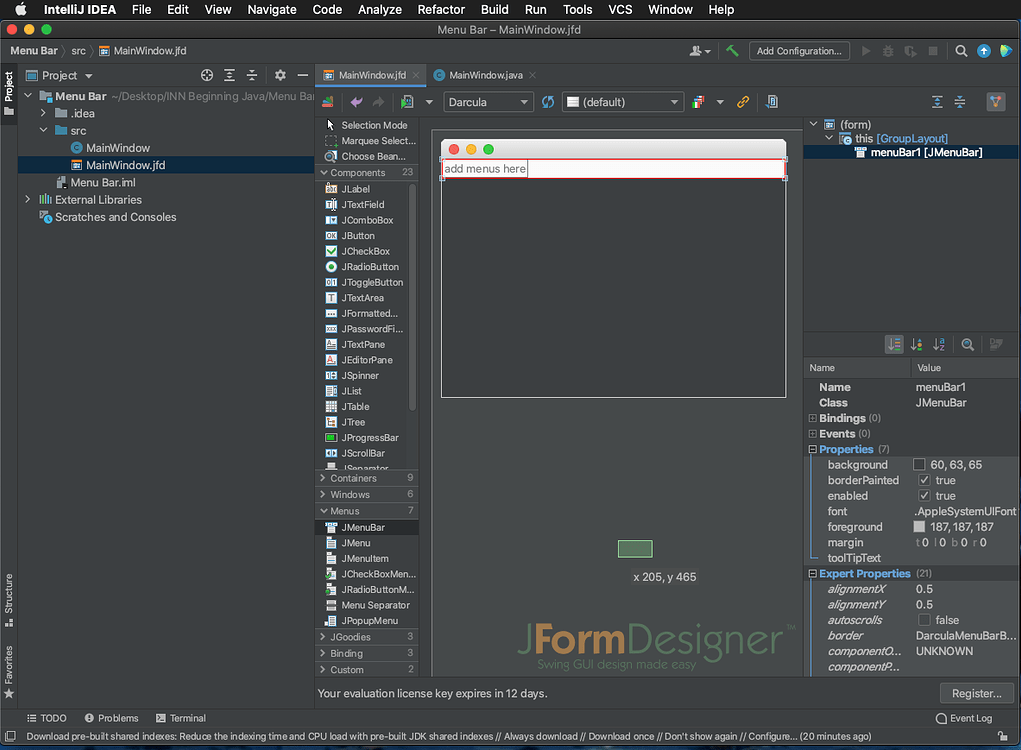
Task: Toggle the borderPainted checkbox
Action: coord(924,480)
